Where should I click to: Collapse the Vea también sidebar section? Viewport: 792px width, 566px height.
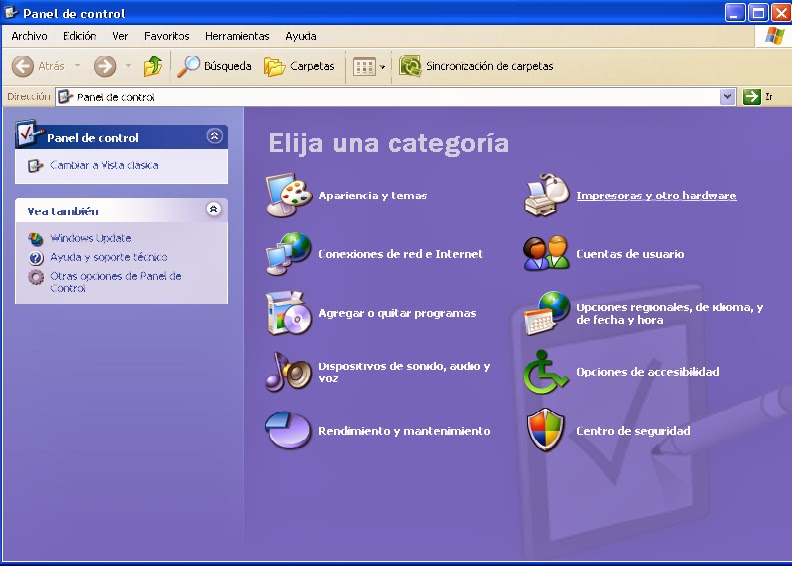214,209
